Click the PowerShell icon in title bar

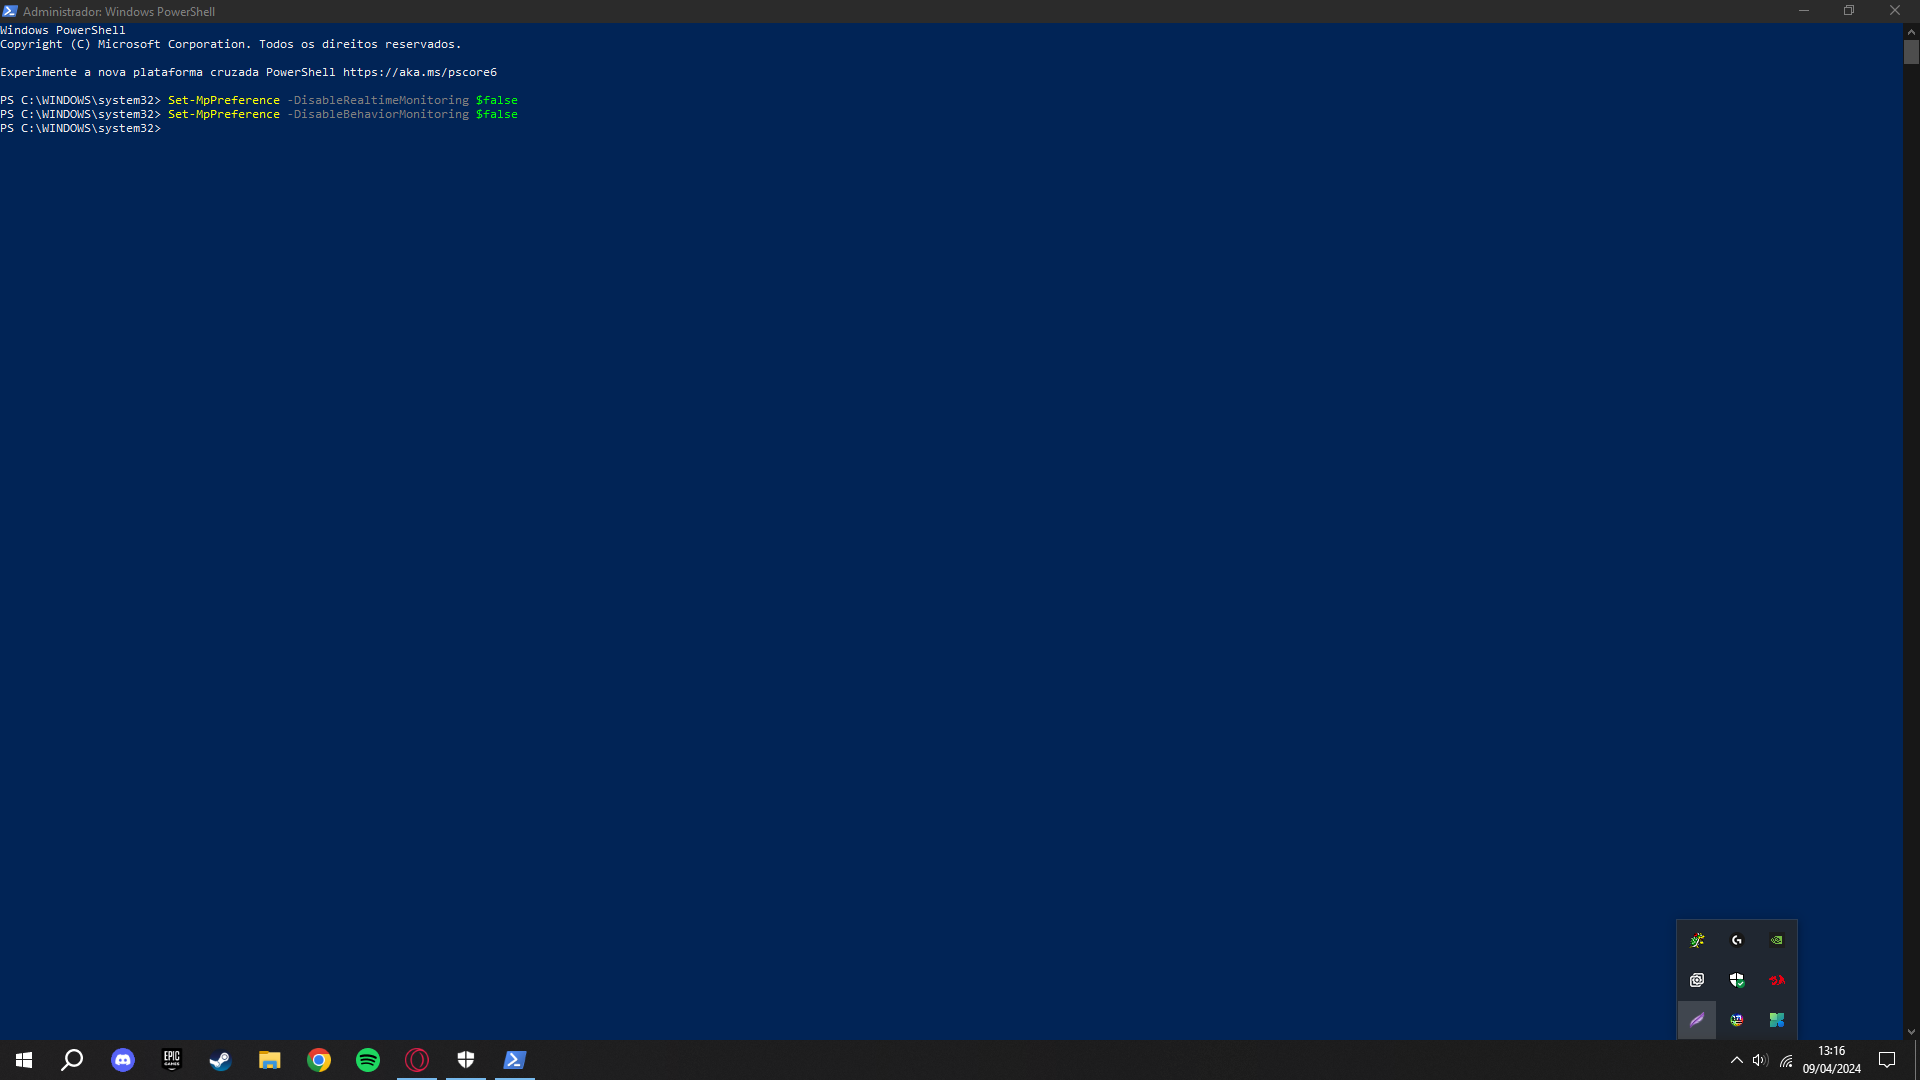10,11
